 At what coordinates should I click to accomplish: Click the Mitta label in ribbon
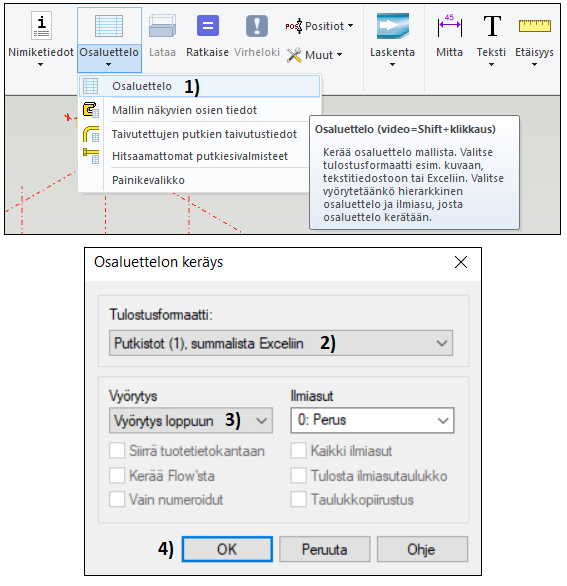450,52
